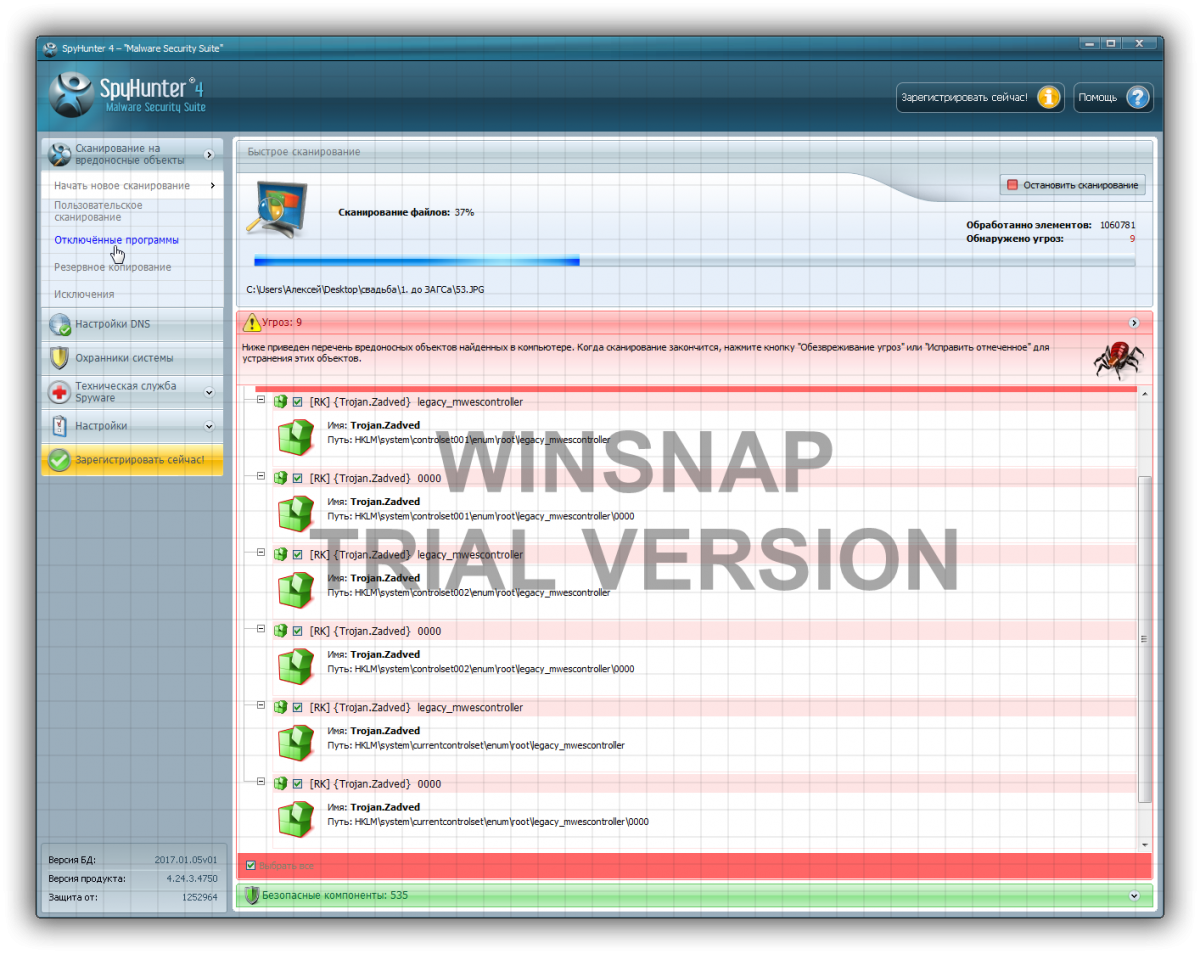
Task: Uncheck the controlset001 legacy_mwescontroller threat checkbox
Action: coord(298,402)
